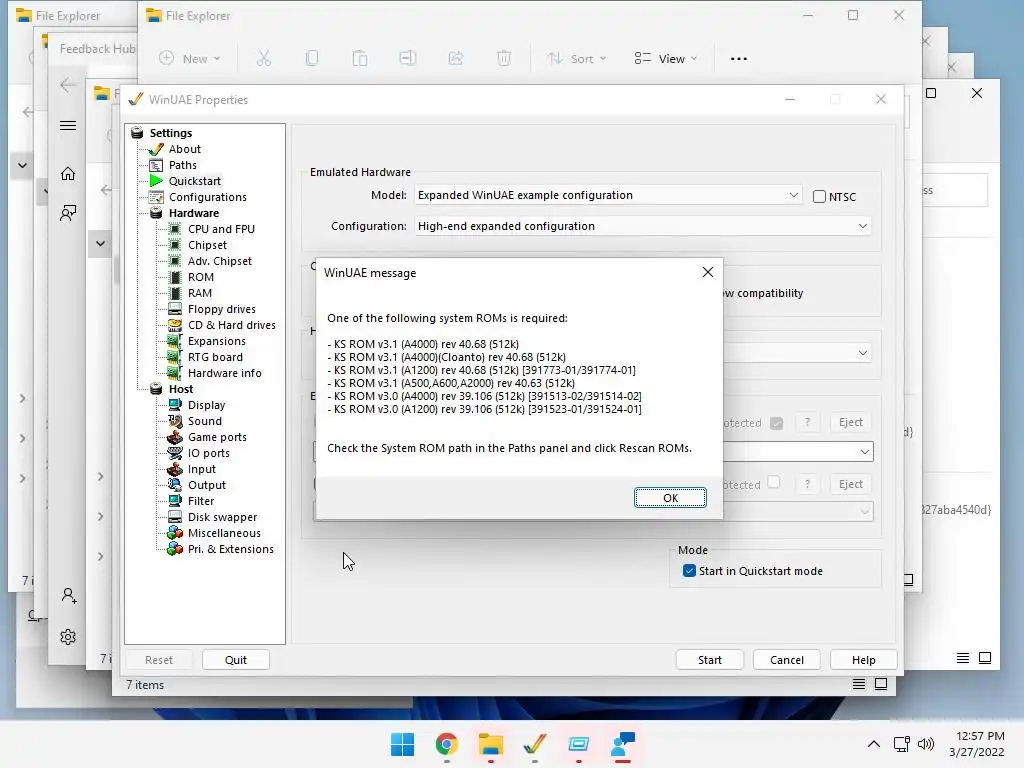Select Paths in the settings tree
Screen dimensions: 1024x768
pos(182,165)
